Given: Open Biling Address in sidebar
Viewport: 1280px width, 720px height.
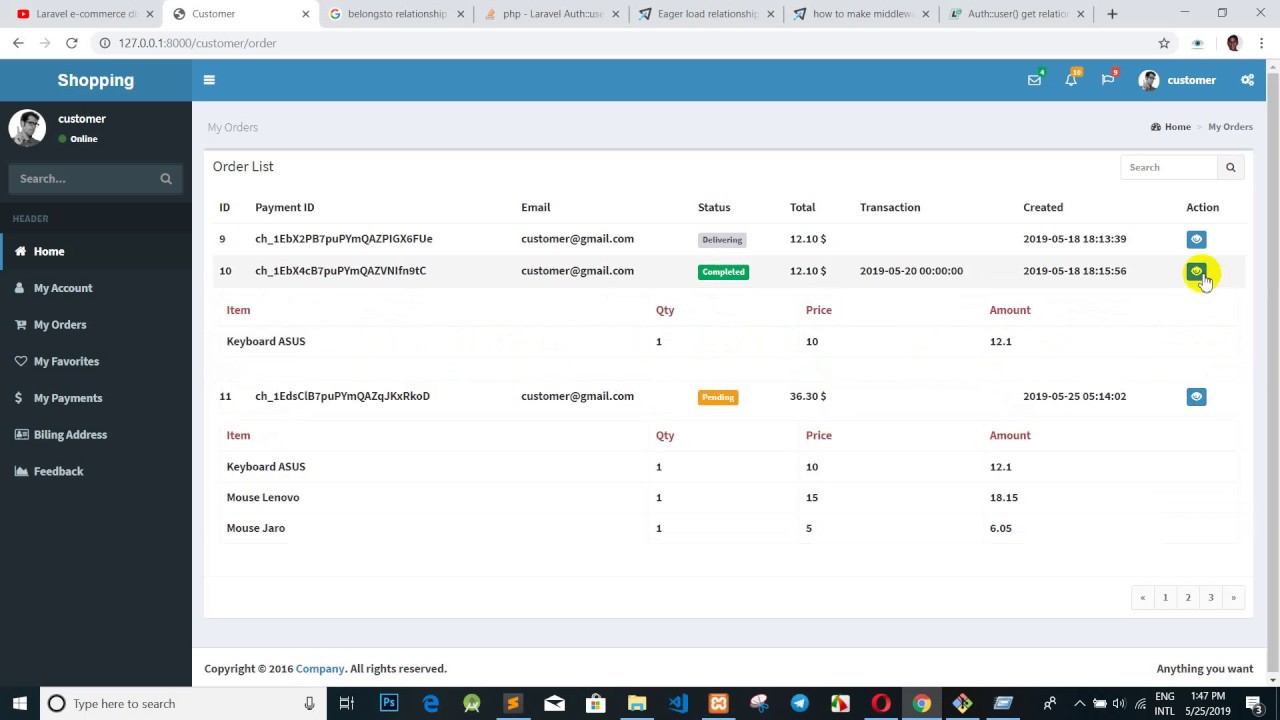Looking at the screenshot, I should (x=96, y=435).
